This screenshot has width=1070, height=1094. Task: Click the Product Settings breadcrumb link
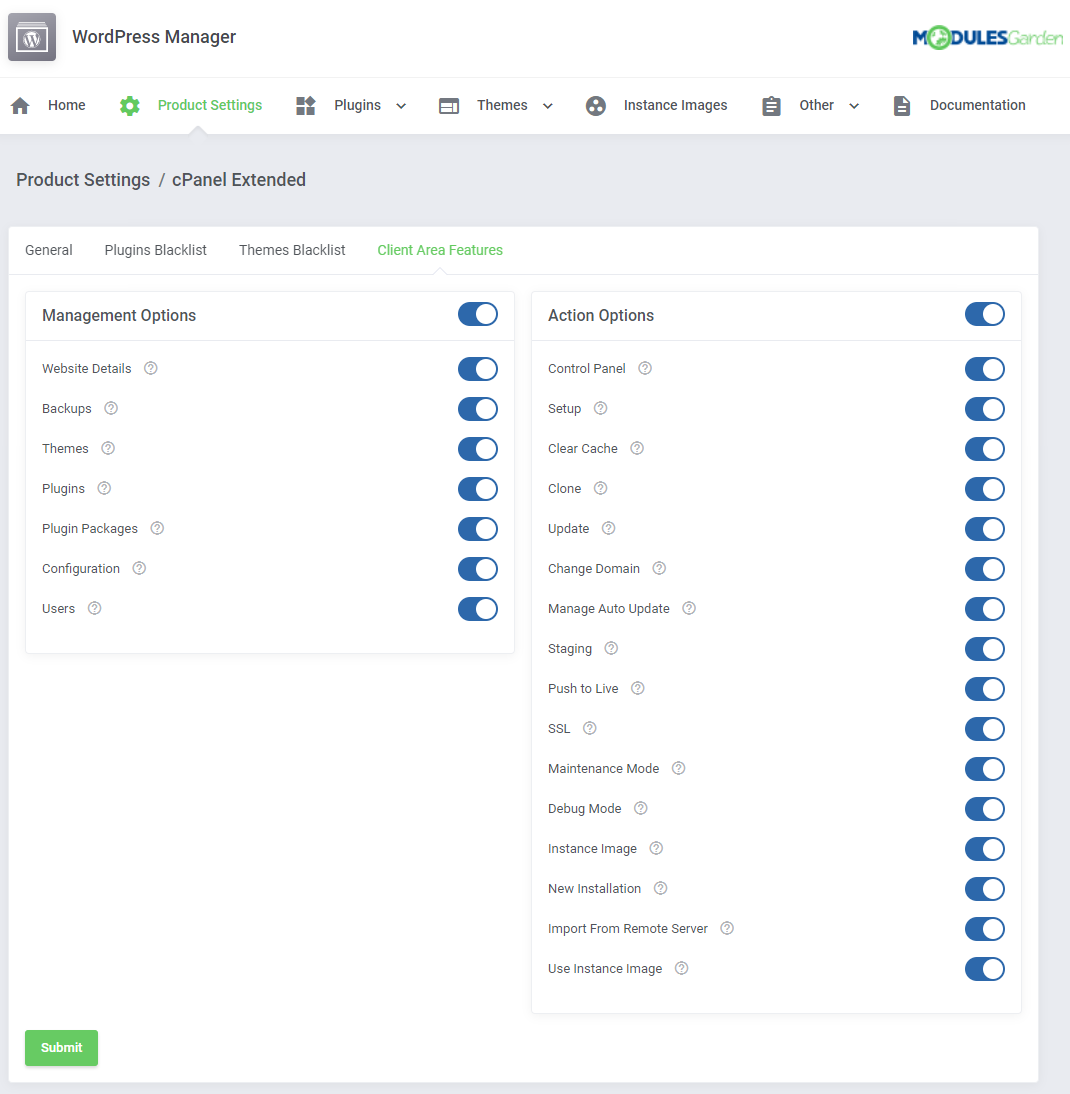pyautogui.click(x=83, y=180)
